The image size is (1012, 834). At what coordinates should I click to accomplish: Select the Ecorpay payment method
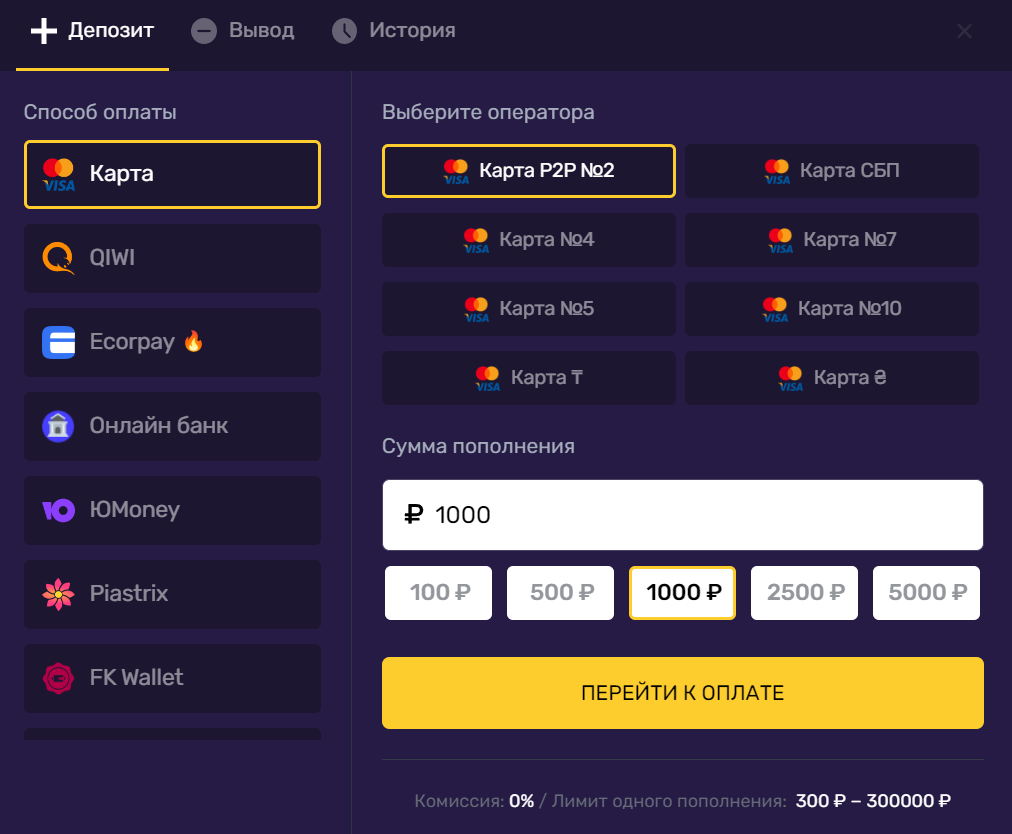coord(172,342)
